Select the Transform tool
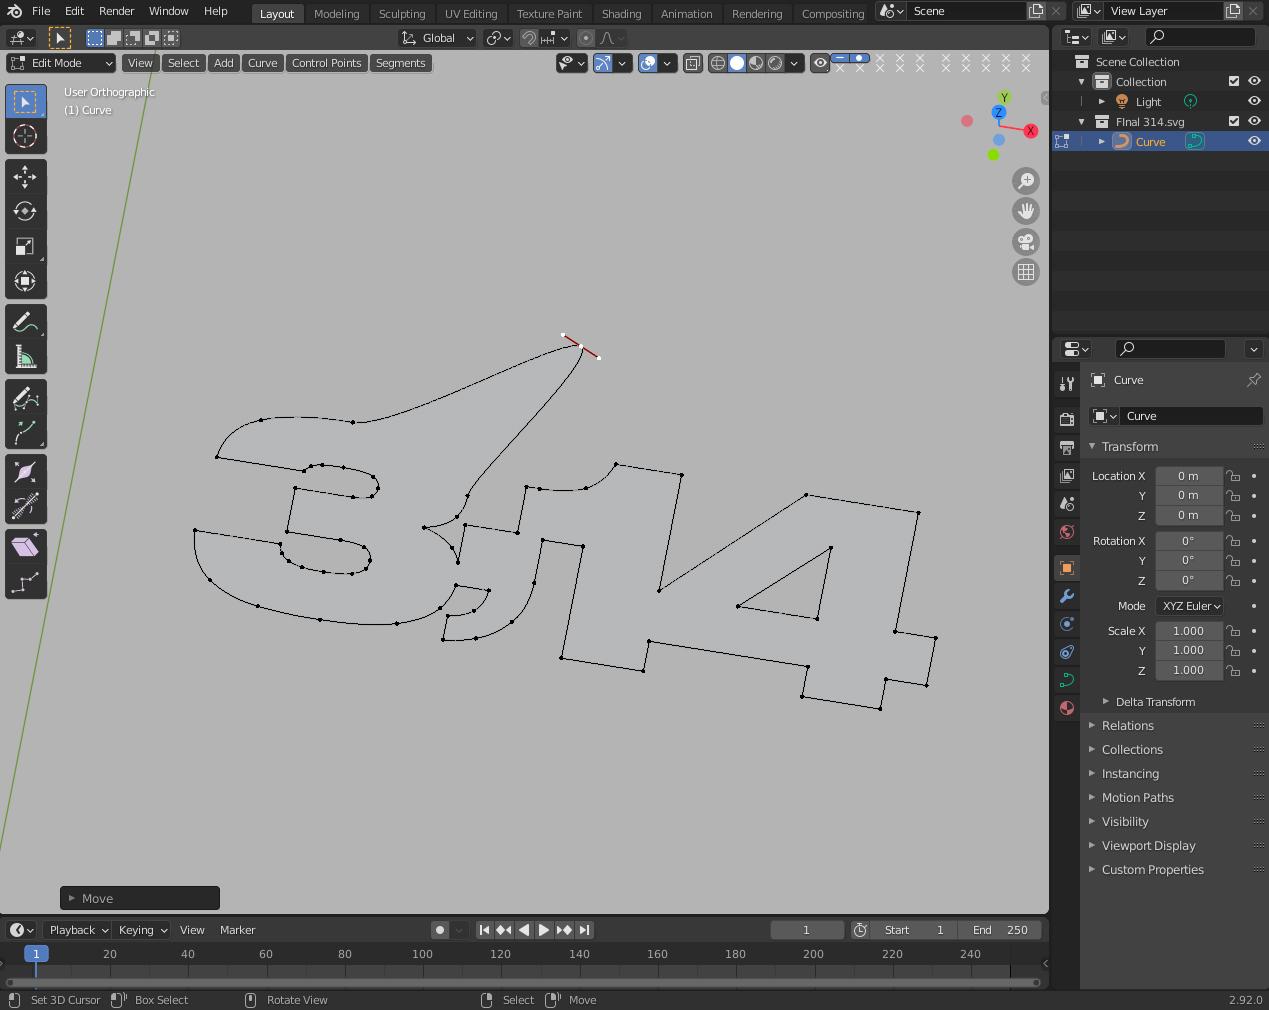The image size is (1269, 1010). [x=25, y=281]
